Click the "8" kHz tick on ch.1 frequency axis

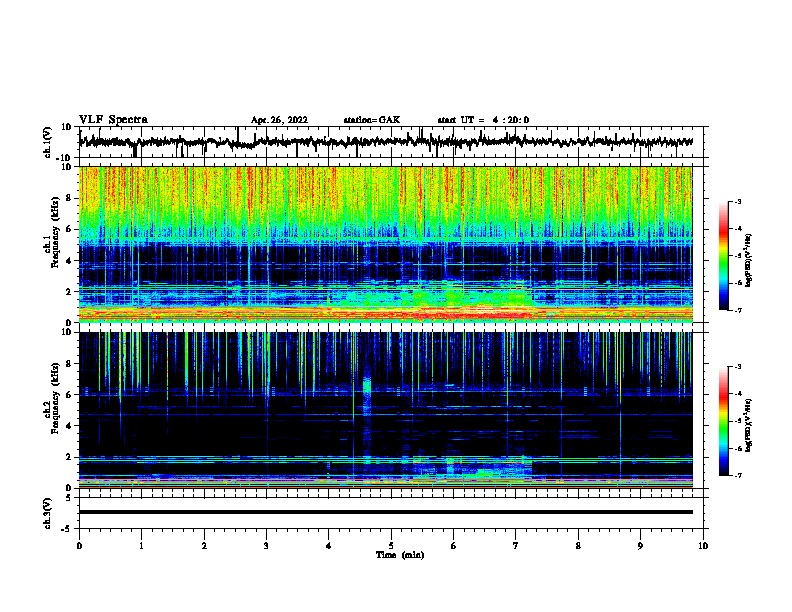[x=69, y=198]
